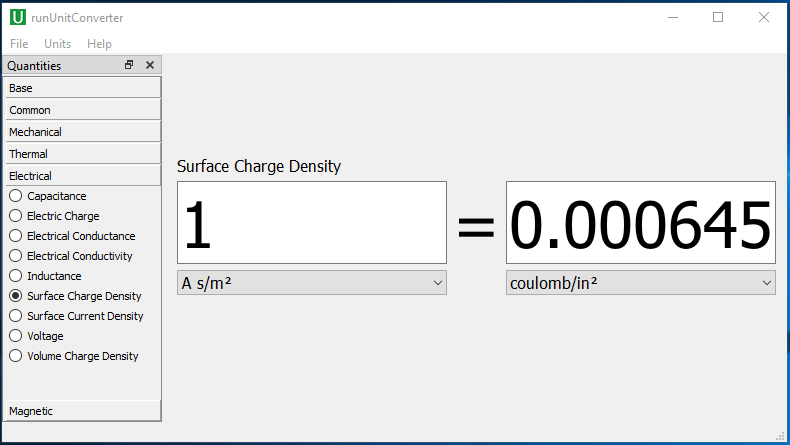The image size is (790, 445).
Task: Select the Electric Charge quantity
Action: tap(16, 216)
